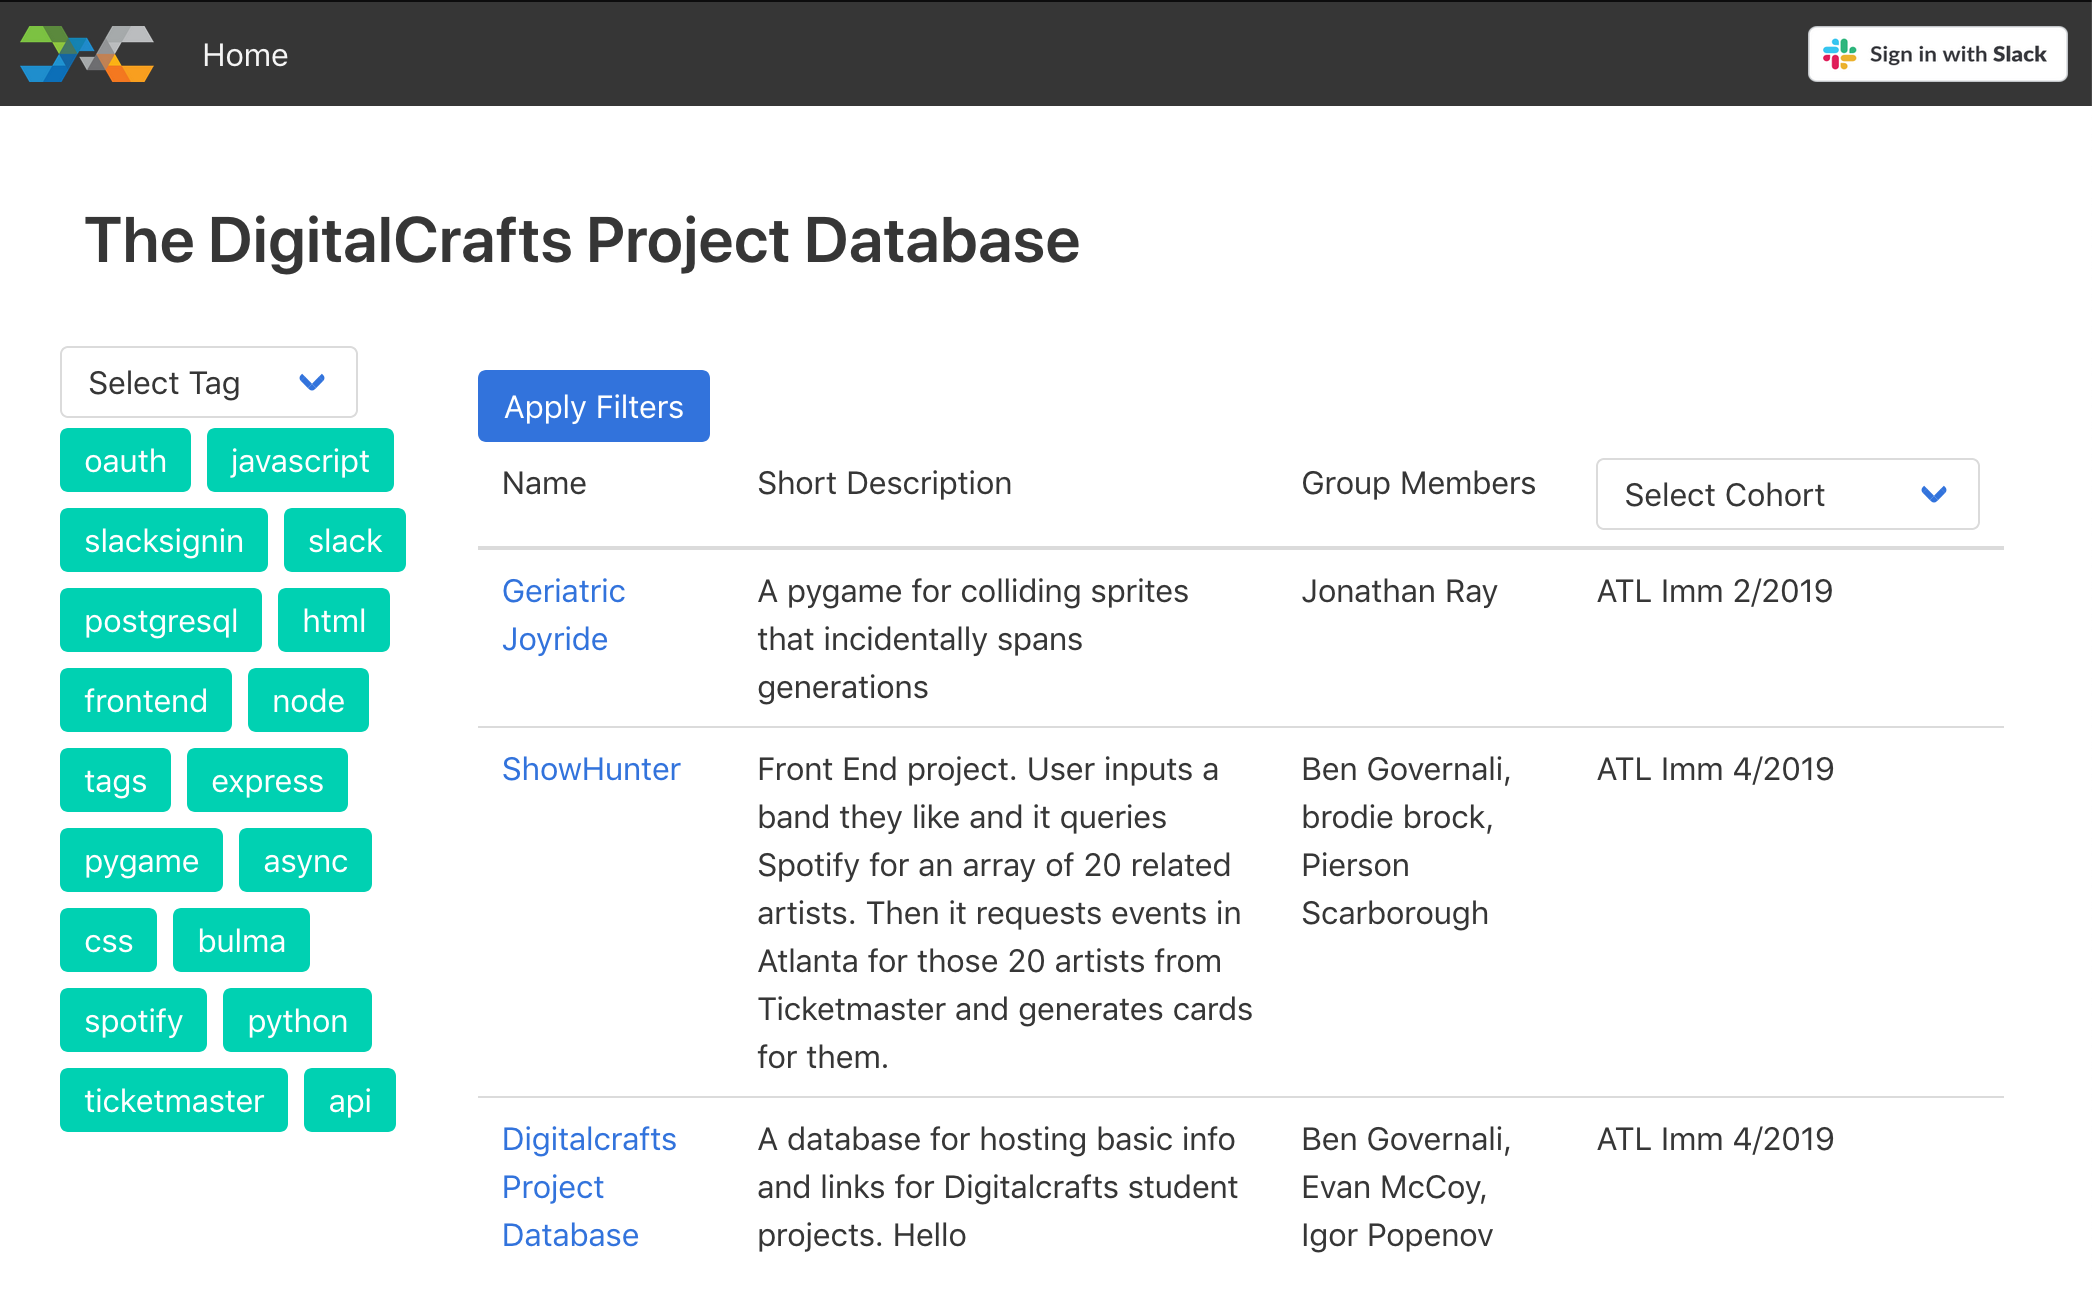Open Digitalcrafts Project Database link

[589, 1187]
